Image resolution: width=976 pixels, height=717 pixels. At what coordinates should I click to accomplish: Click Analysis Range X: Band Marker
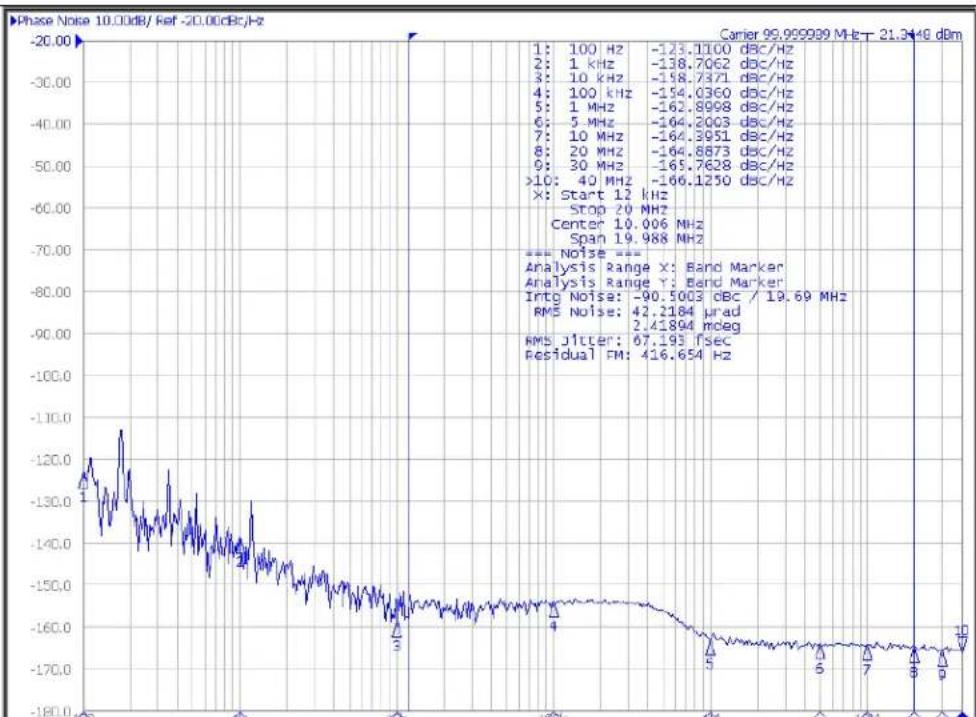tap(654, 268)
